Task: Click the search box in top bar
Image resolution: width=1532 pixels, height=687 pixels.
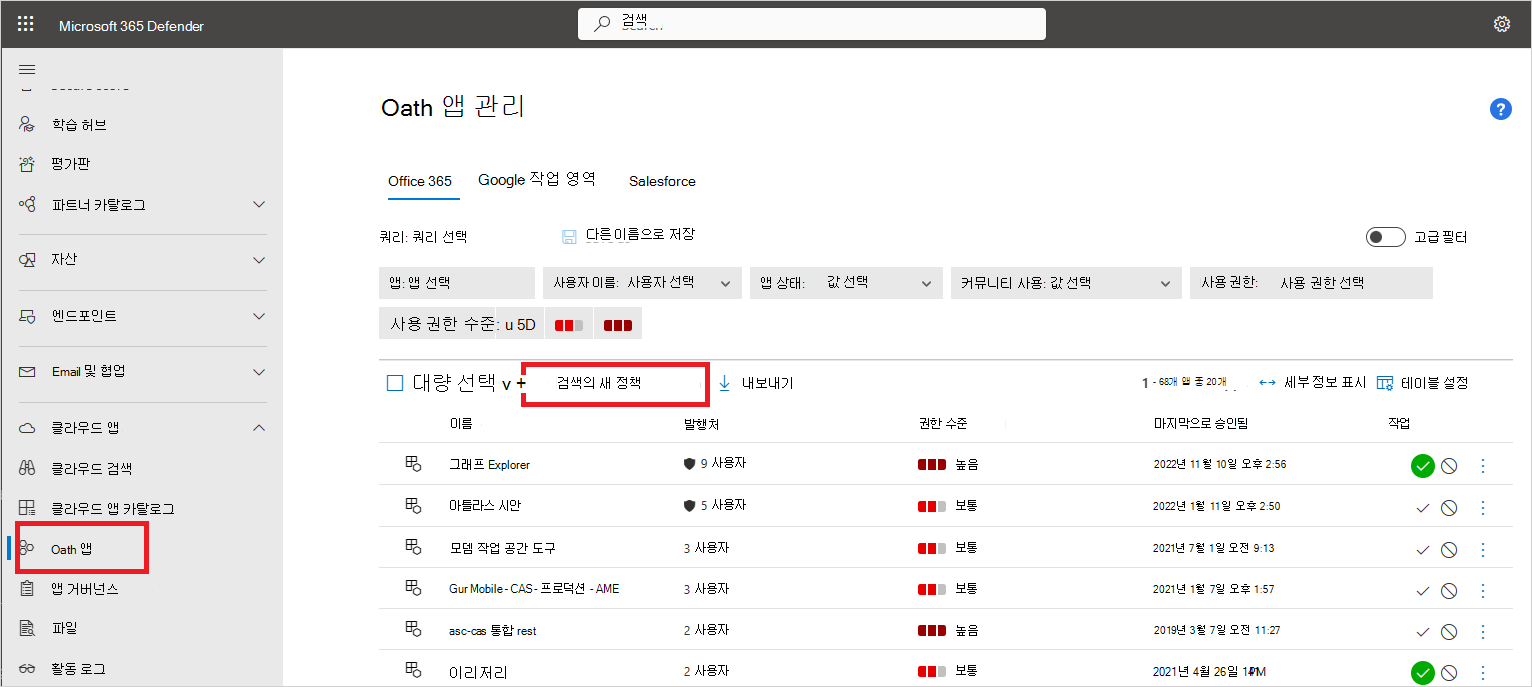Action: click(x=812, y=24)
